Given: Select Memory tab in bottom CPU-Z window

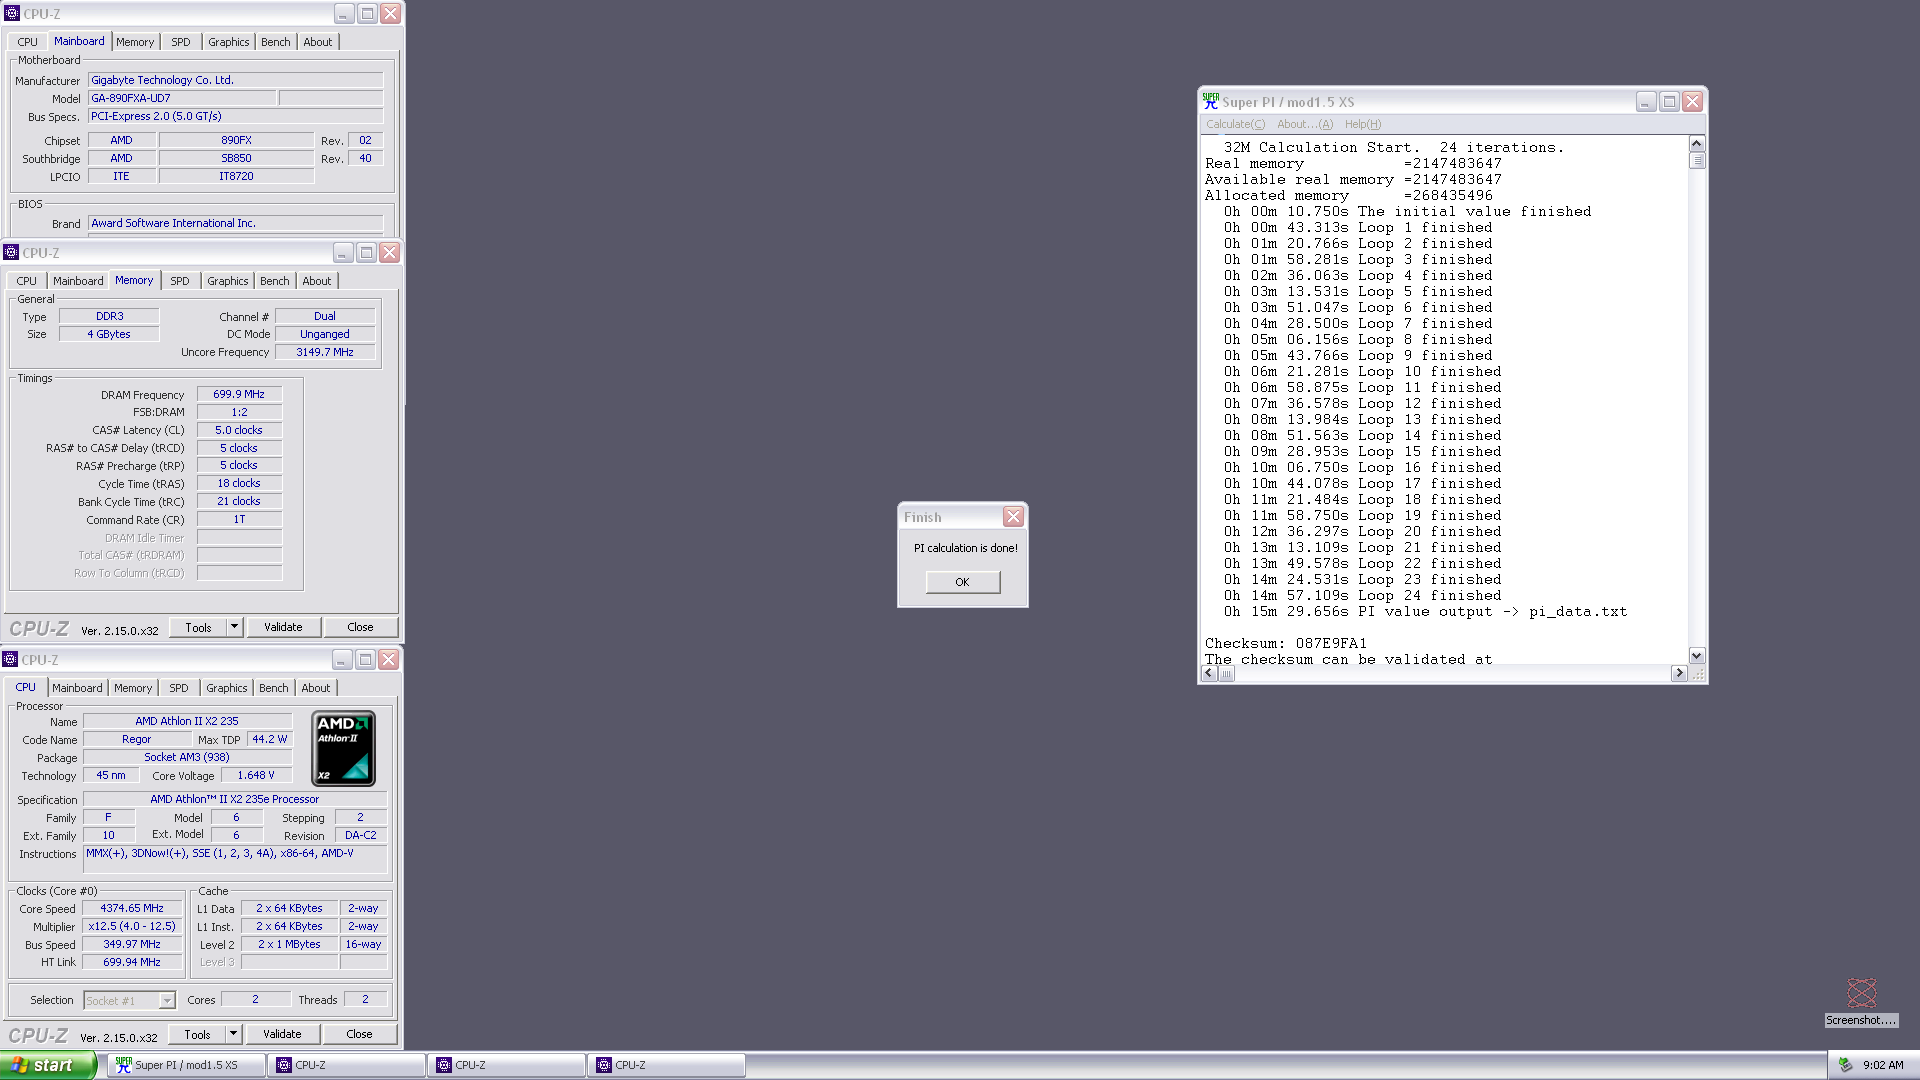Looking at the screenshot, I should (x=133, y=688).
